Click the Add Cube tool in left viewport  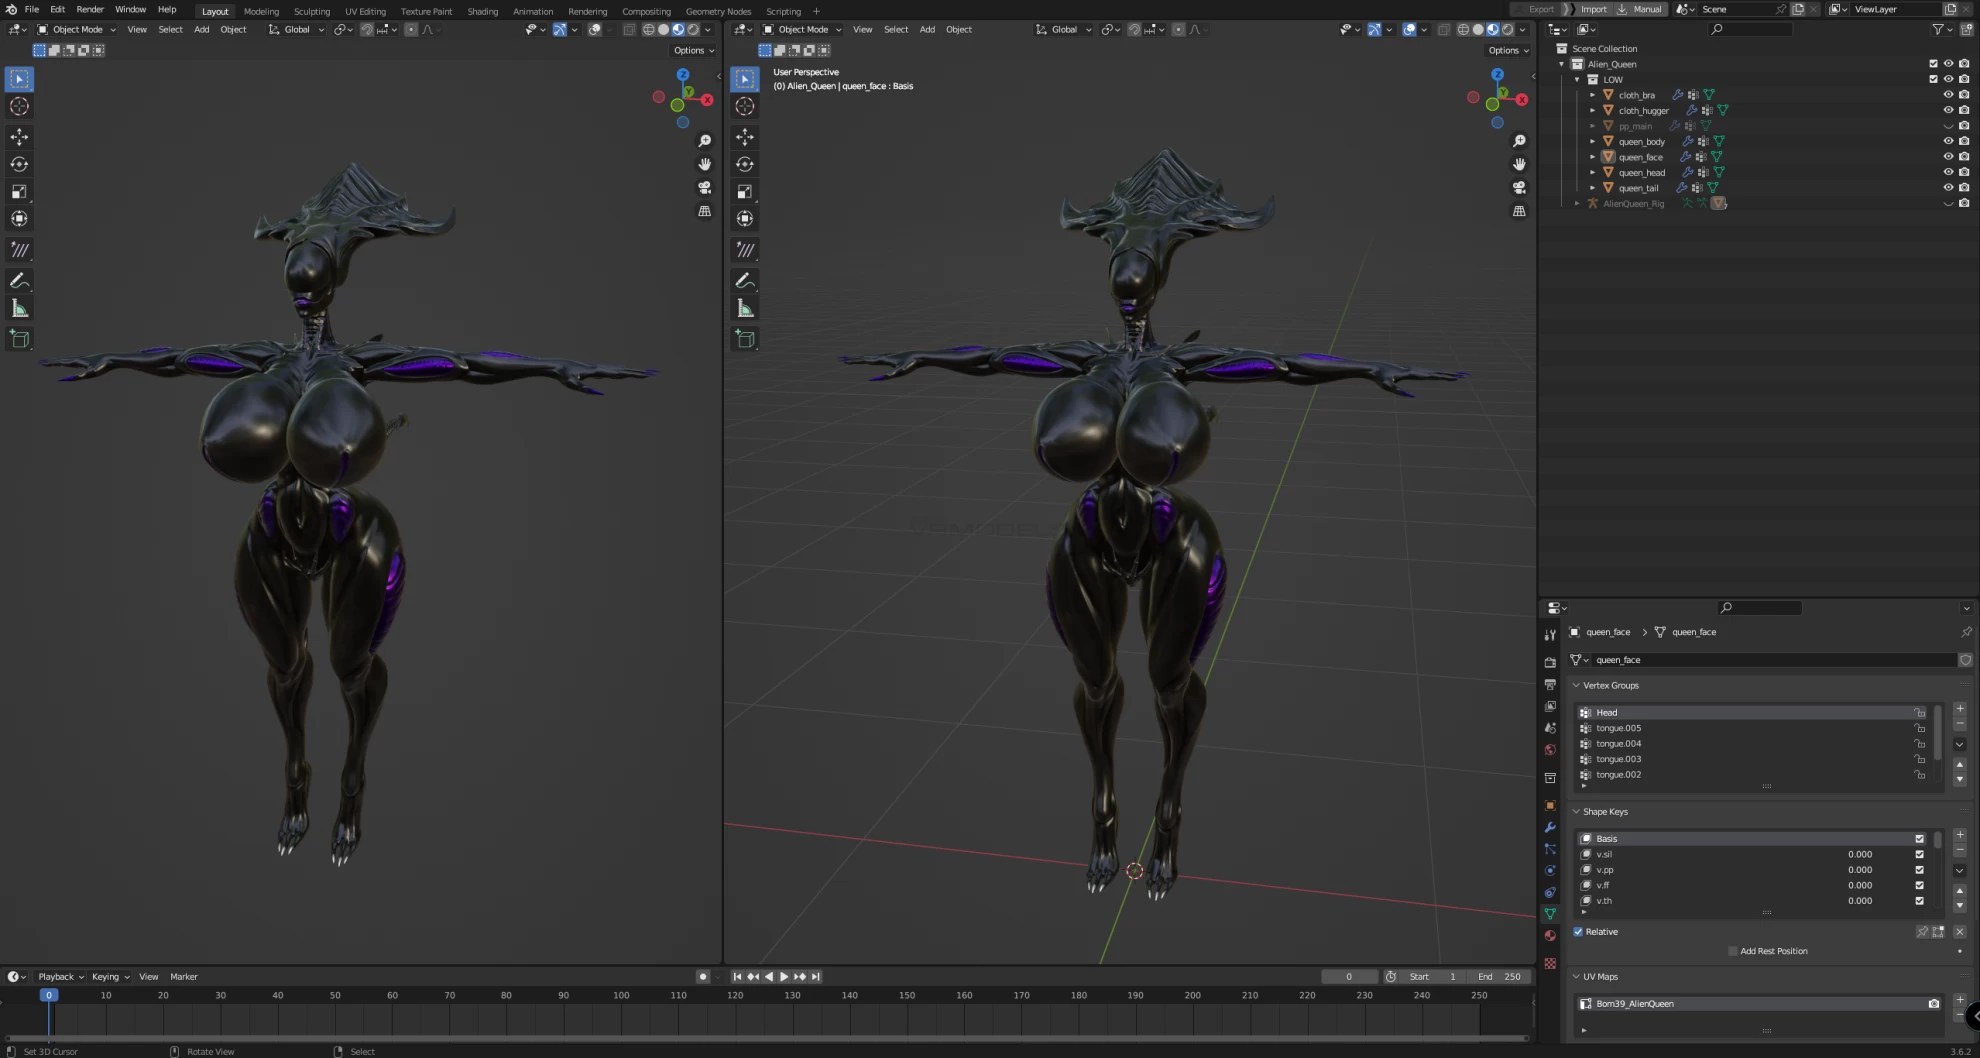pyautogui.click(x=19, y=339)
